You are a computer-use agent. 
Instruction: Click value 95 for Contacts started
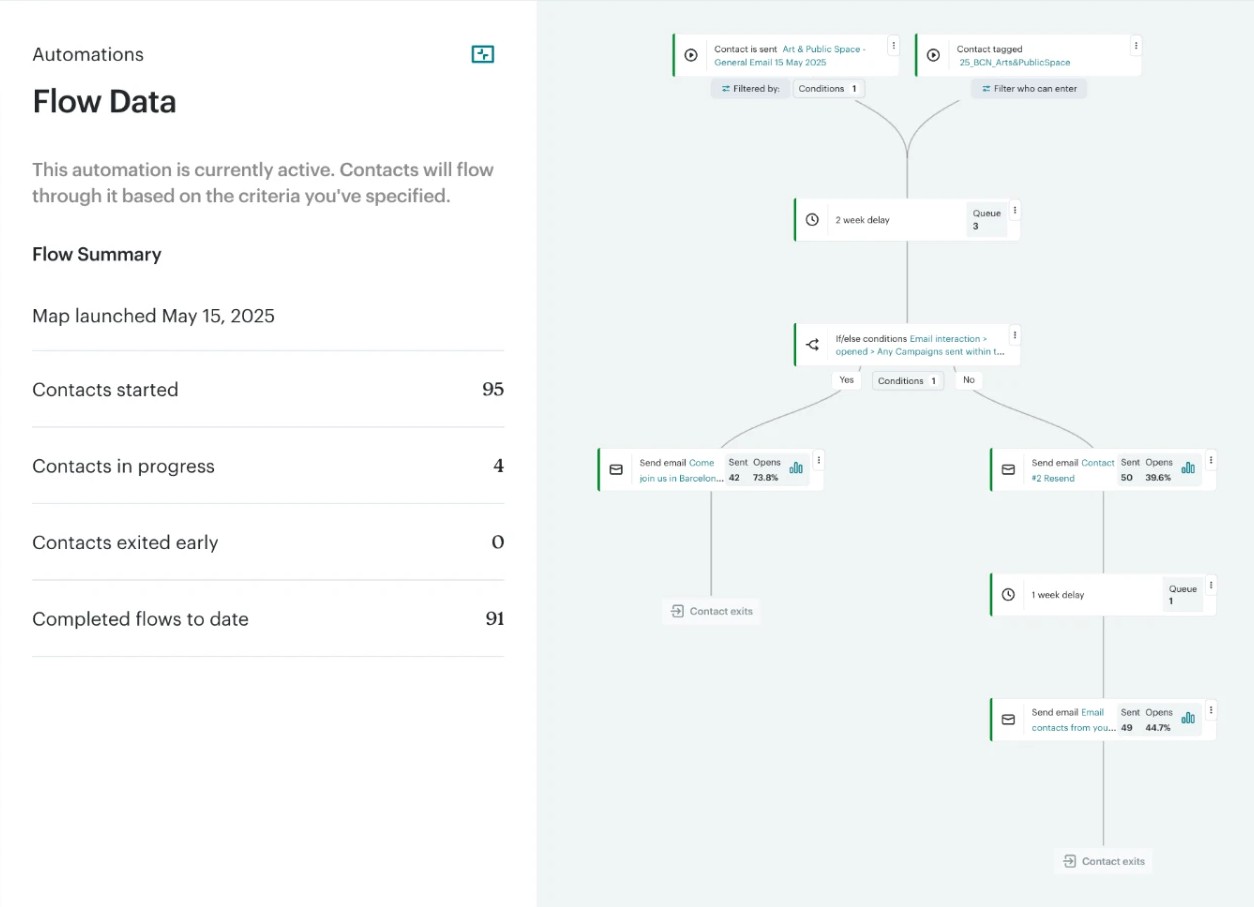coord(493,390)
